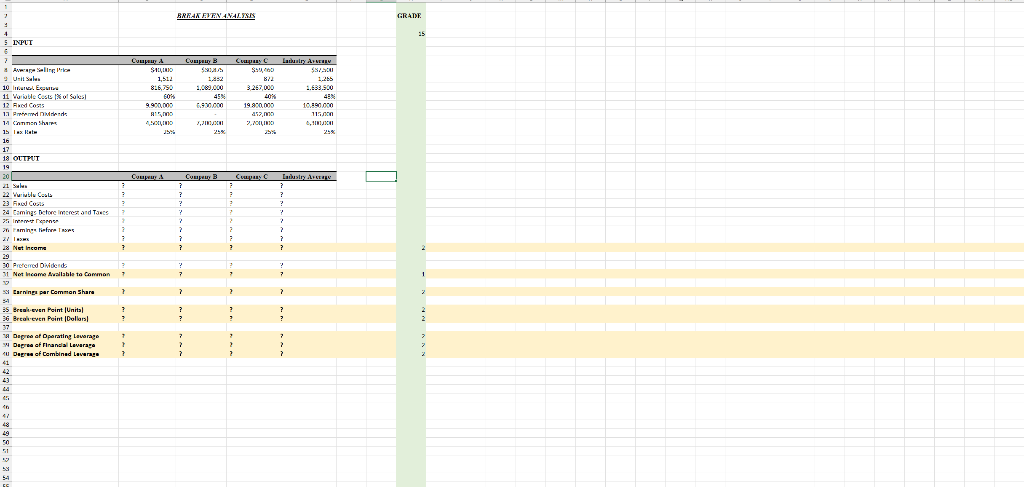Click Company C header in the input table
1024x487 pixels.
[x=253, y=60]
